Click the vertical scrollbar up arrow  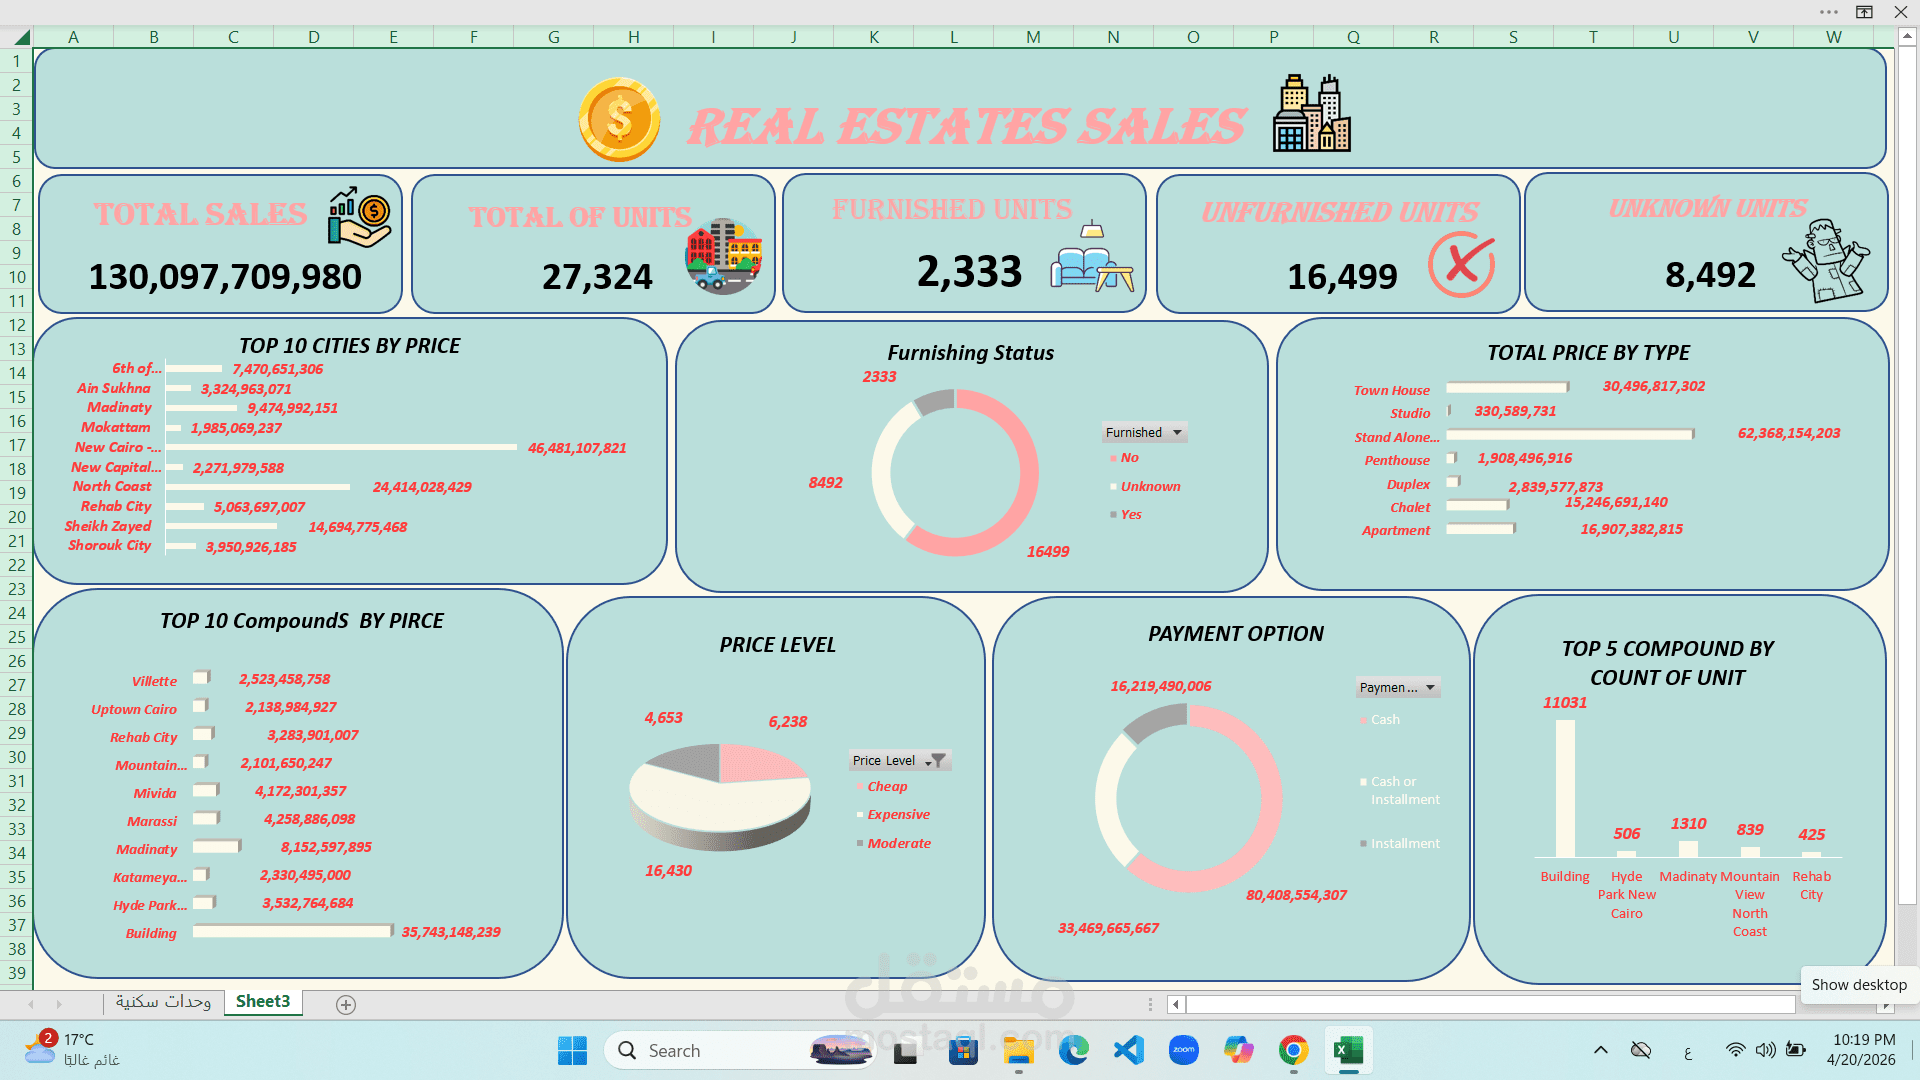pyautogui.click(x=1907, y=36)
